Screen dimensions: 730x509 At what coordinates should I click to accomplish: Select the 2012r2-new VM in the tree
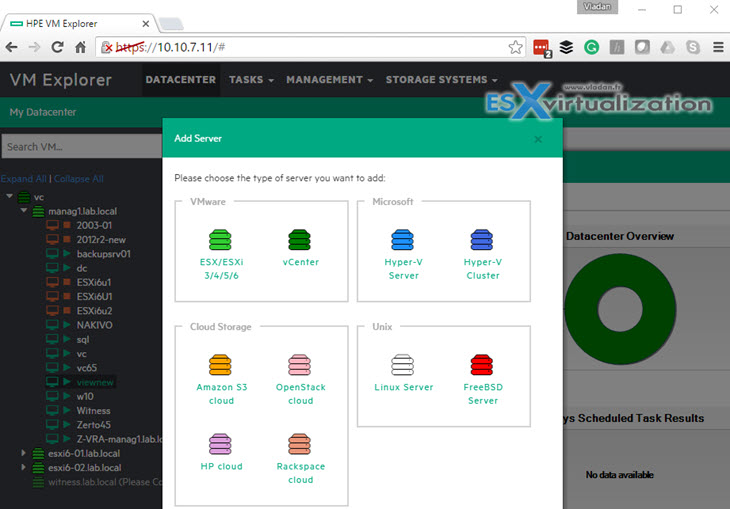pos(101,240)
